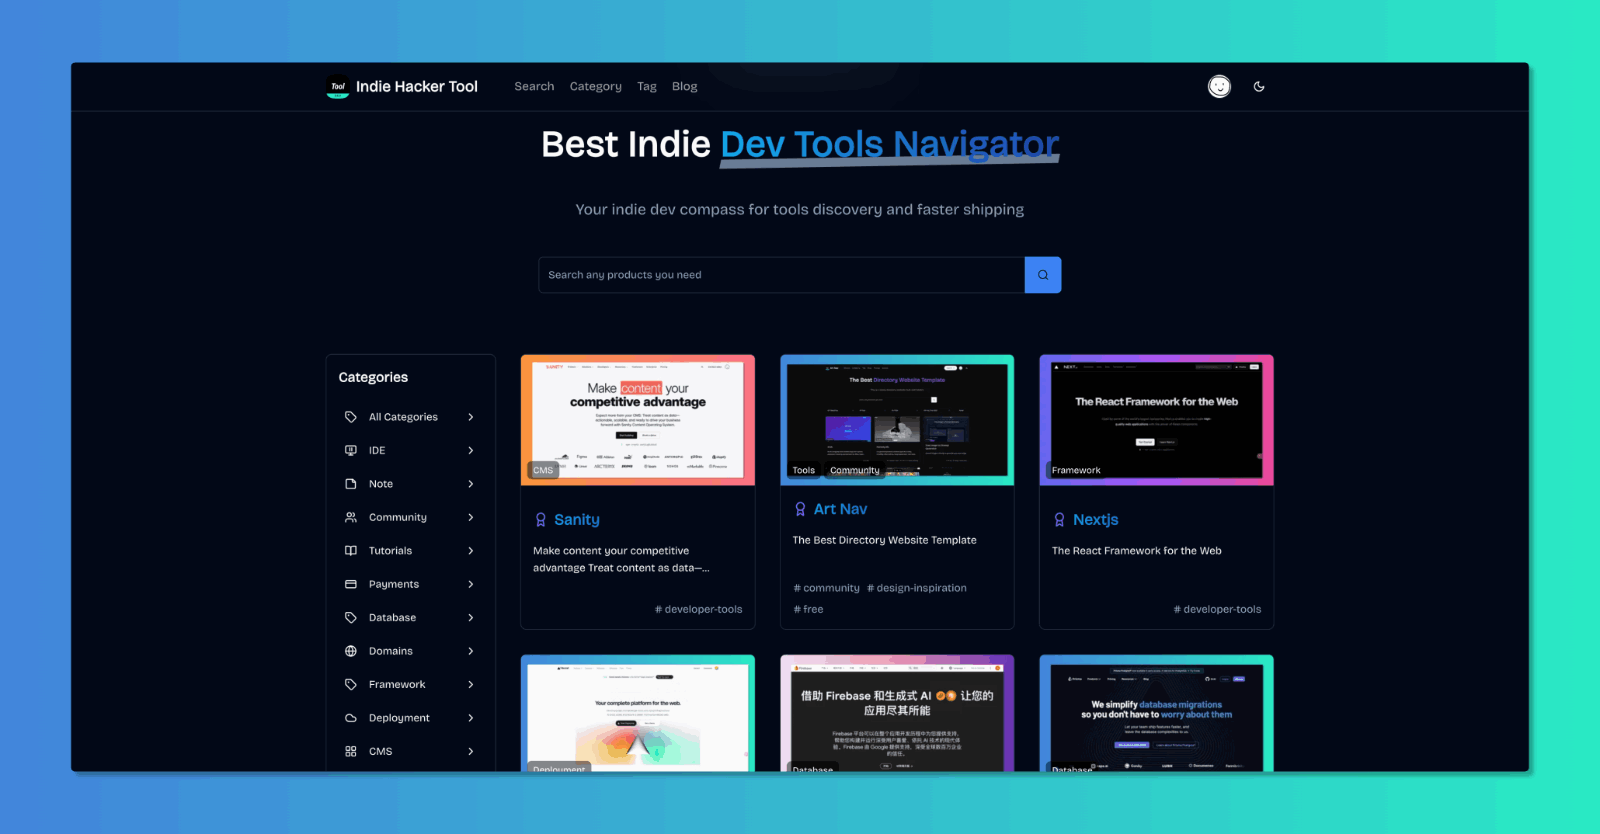Screen dimensions: 1600x834
Task: Click the CMS badge on Sanity thumbnail
Action: [x=543, y=470]
